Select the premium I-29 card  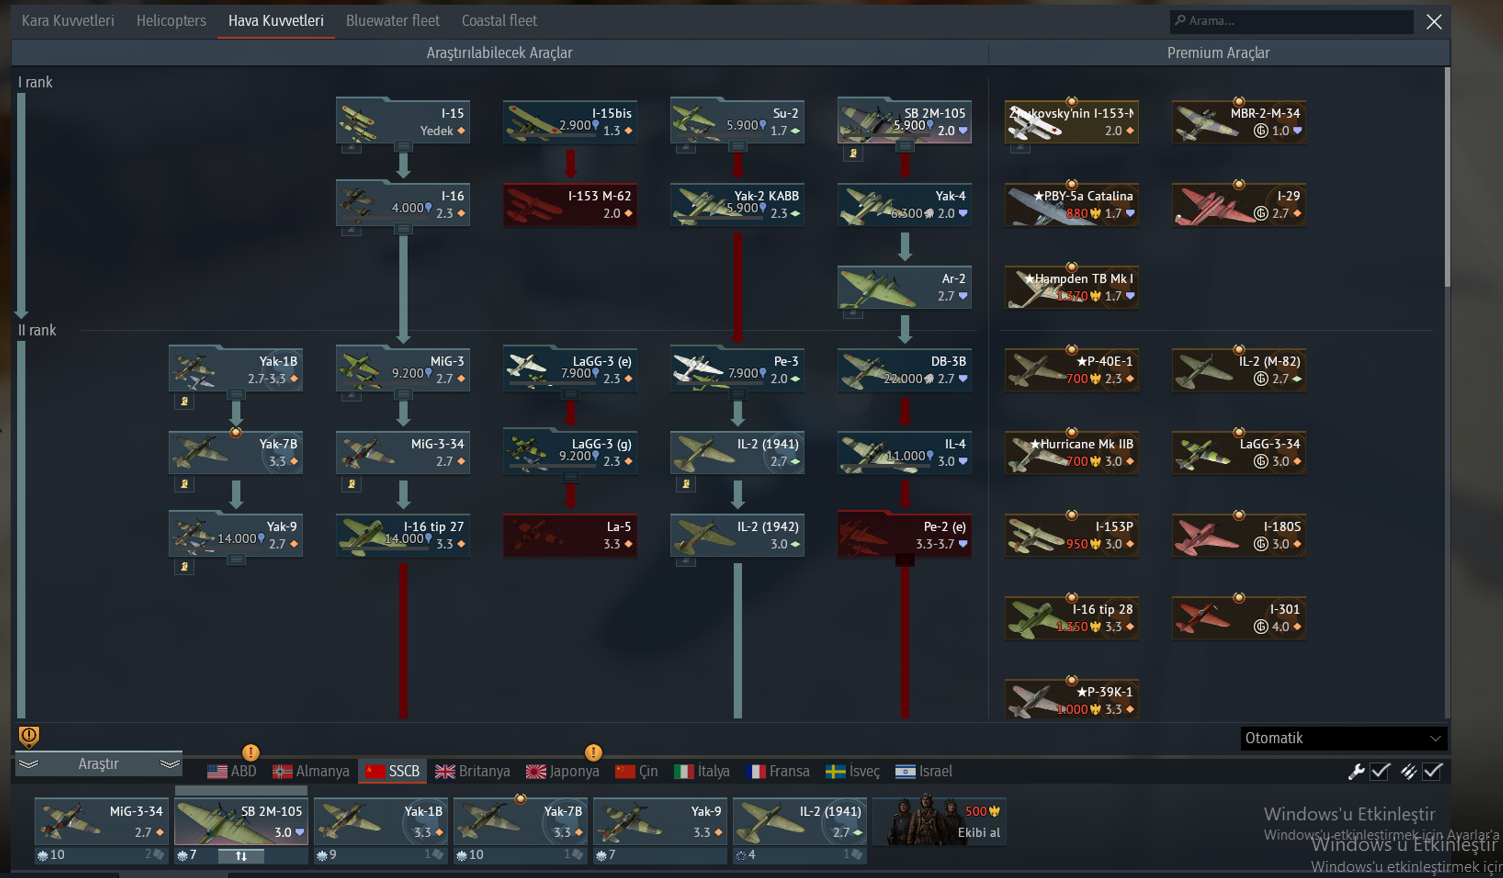(1239, 205)
